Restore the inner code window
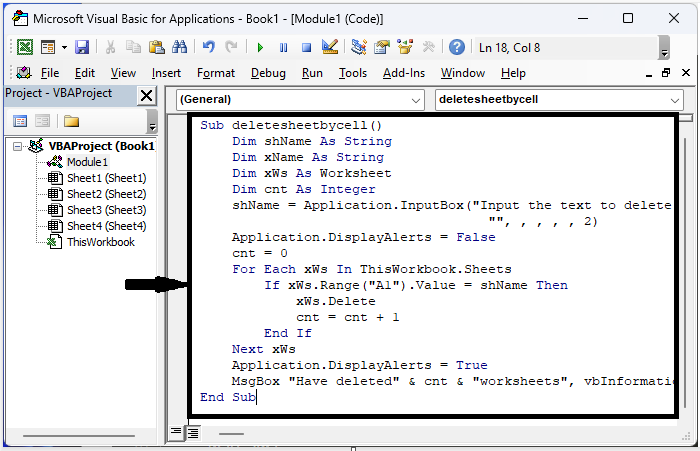The image size is (700, 451). pos(666,73)
